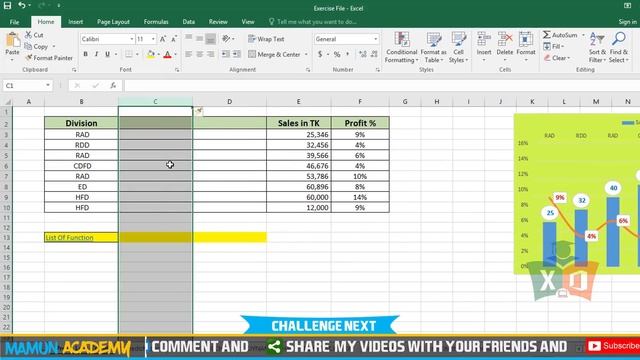640x360 pixels.
Task: Select the List Of Function cell
Action: [81, 238]
